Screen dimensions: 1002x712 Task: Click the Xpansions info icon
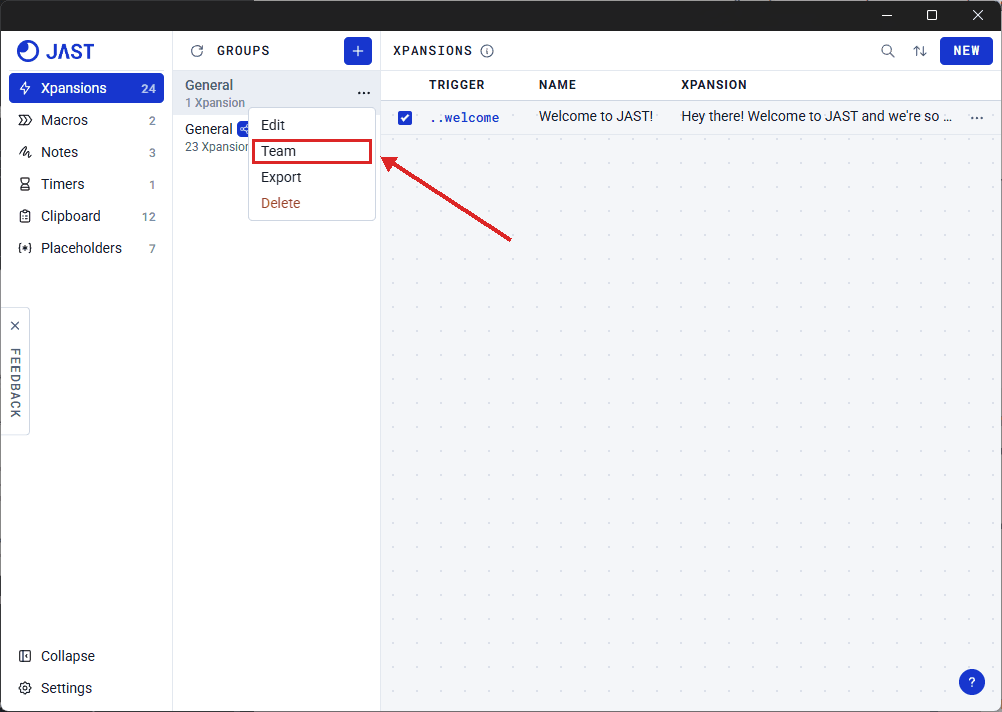click(487, 51)
